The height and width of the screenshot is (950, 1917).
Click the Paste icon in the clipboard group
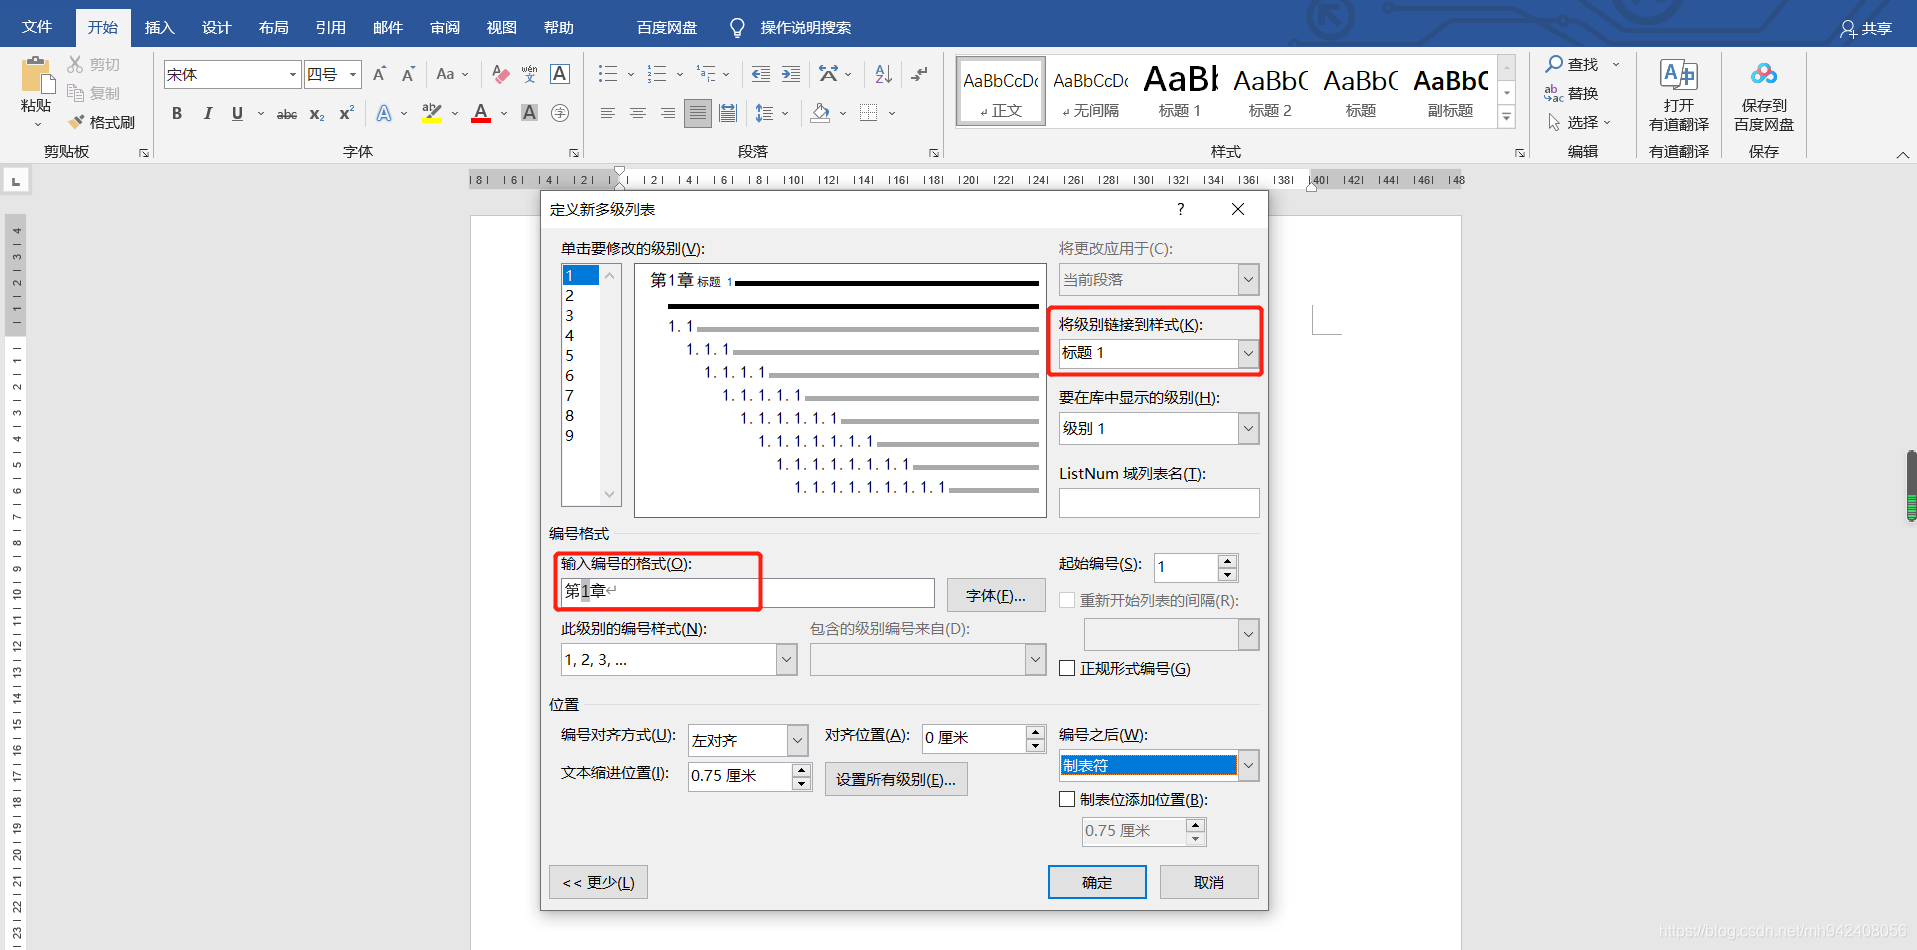click(36, 75)
